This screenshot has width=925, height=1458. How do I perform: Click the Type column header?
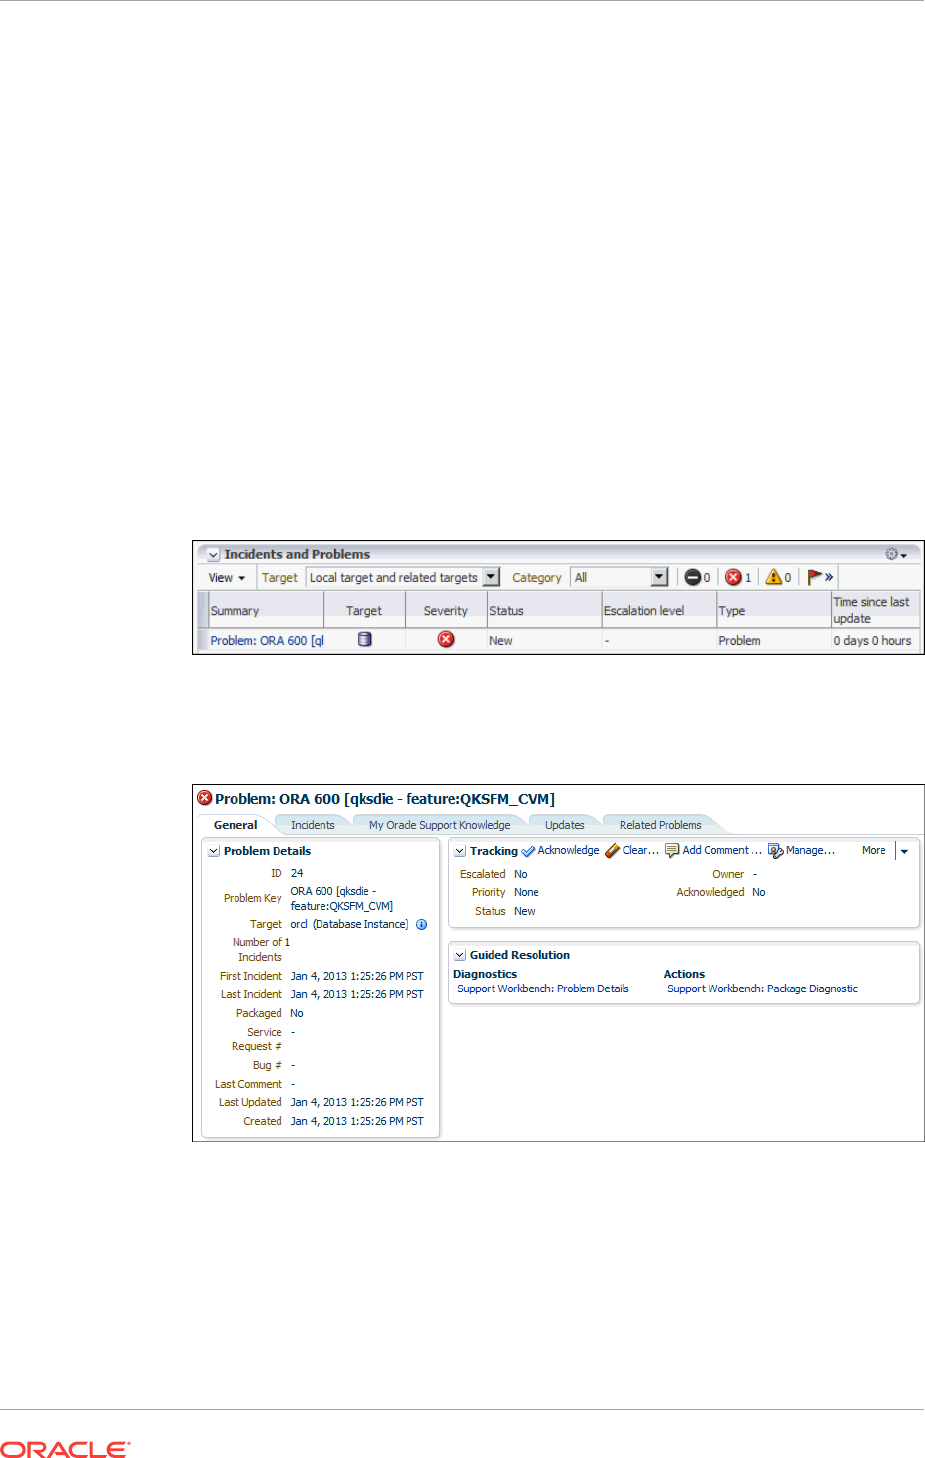(774, 610)
